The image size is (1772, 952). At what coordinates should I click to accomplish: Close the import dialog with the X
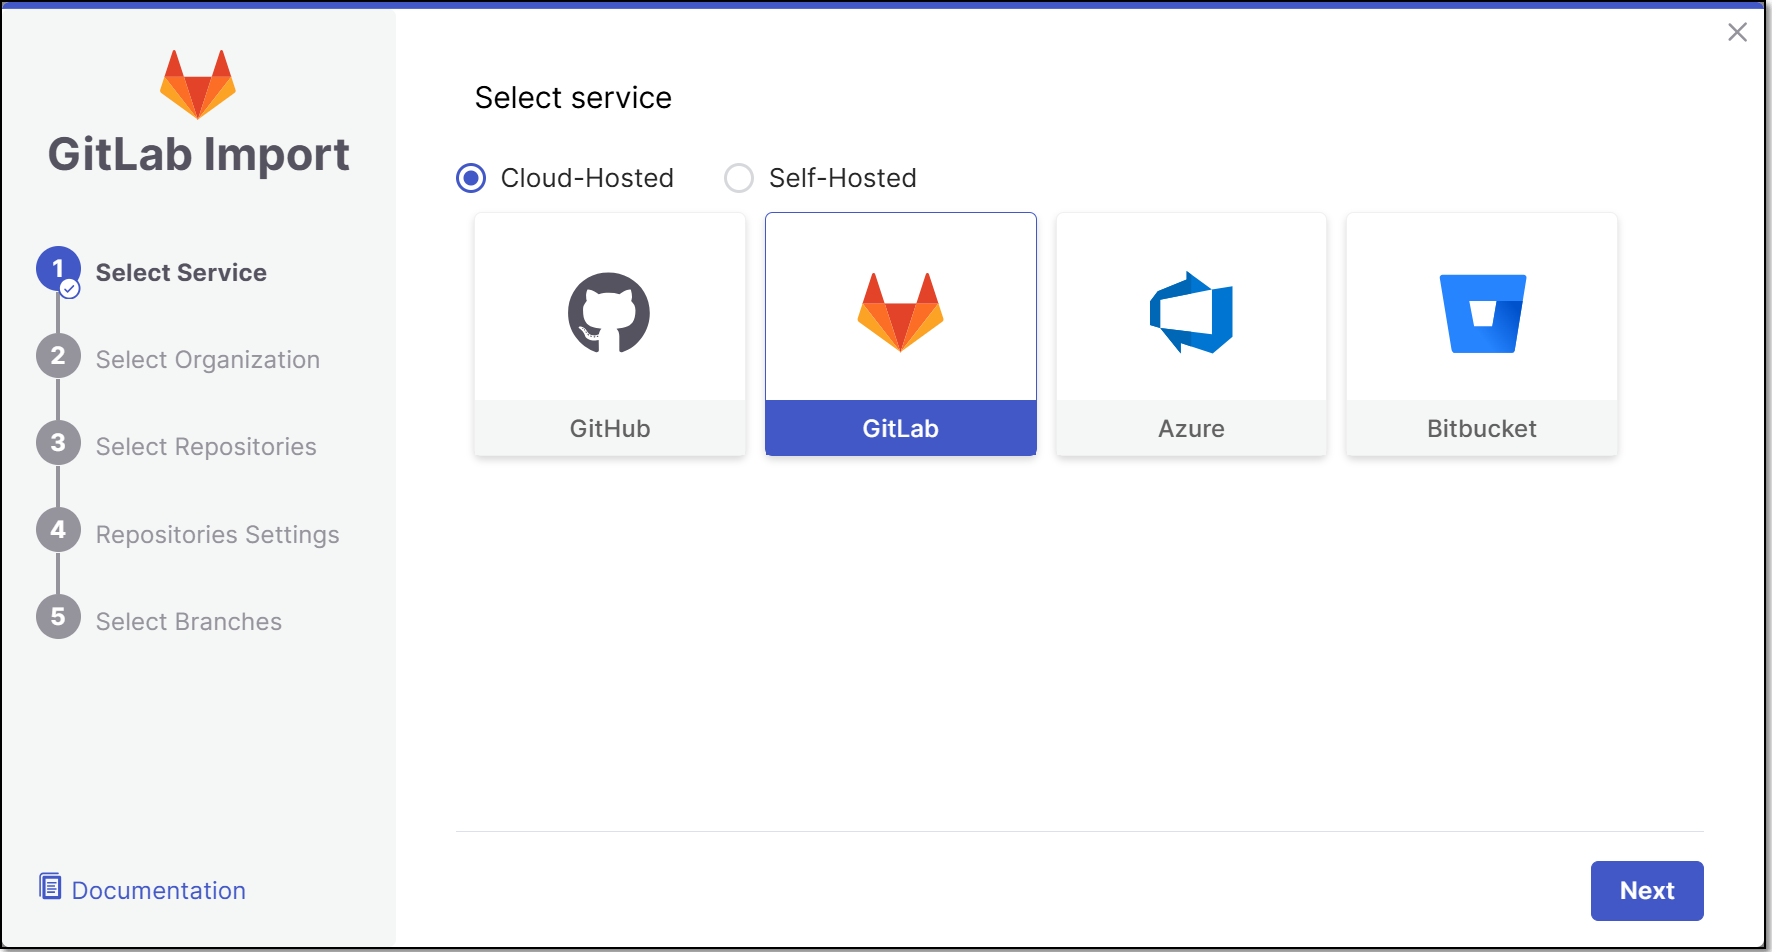[x=1737, y=32]
